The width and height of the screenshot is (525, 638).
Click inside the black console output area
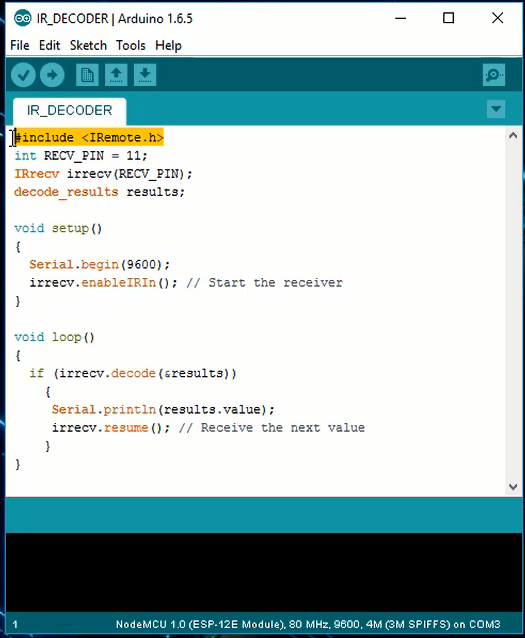pos(264,572)
